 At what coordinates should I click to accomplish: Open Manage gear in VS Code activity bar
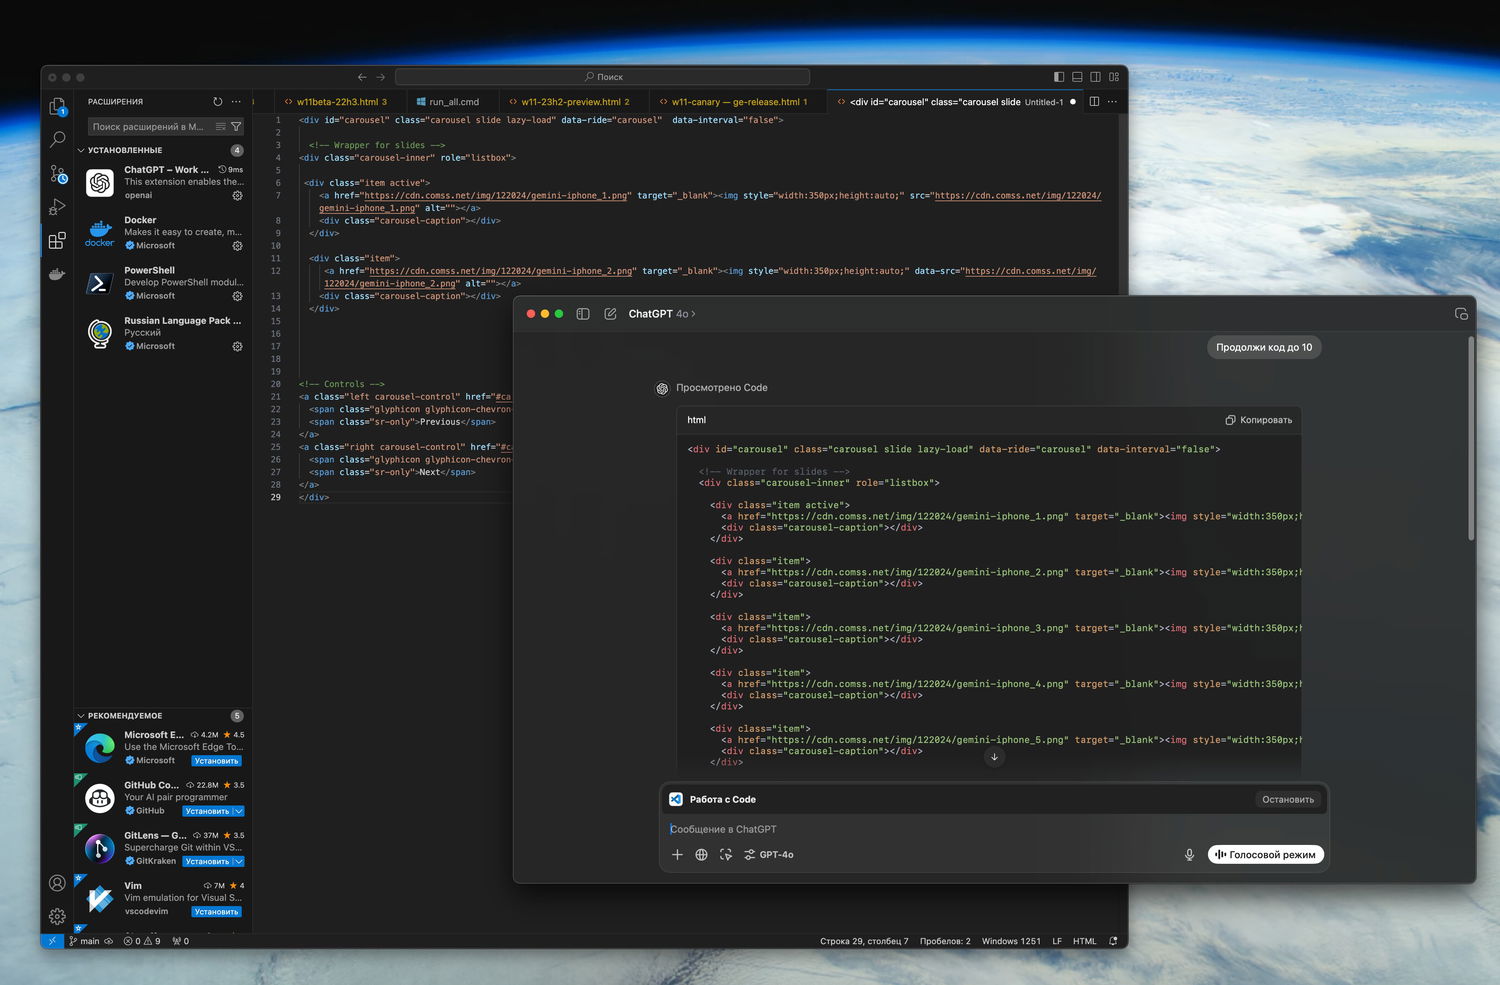click(x=57, y=916)
